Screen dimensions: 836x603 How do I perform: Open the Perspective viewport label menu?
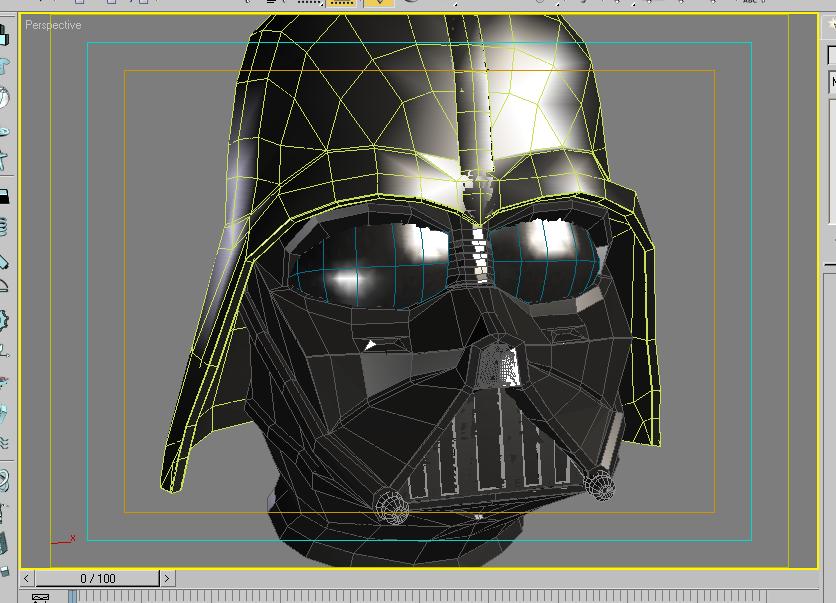(x=53, y=25)
